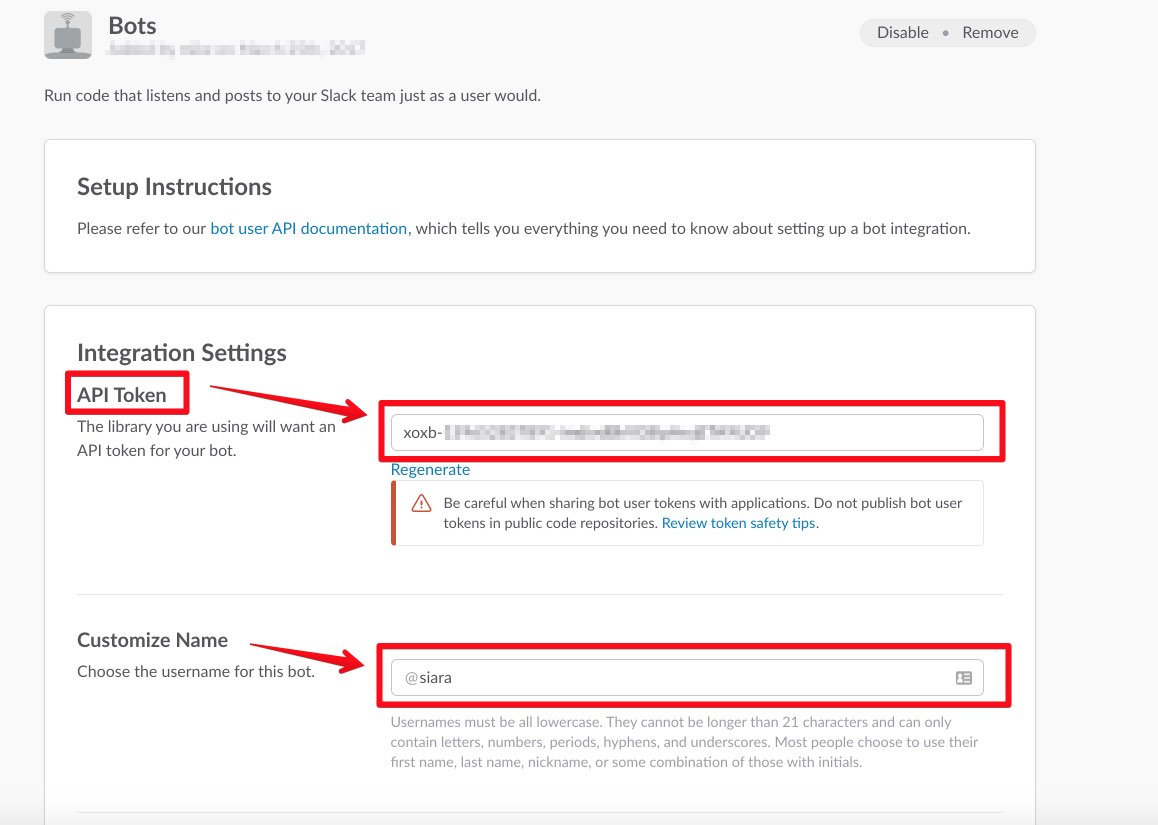This screenshot has width=1158, height=825.
Task: Click 'Be careful when sharing bot user tokens' warning
Action: 702,513
